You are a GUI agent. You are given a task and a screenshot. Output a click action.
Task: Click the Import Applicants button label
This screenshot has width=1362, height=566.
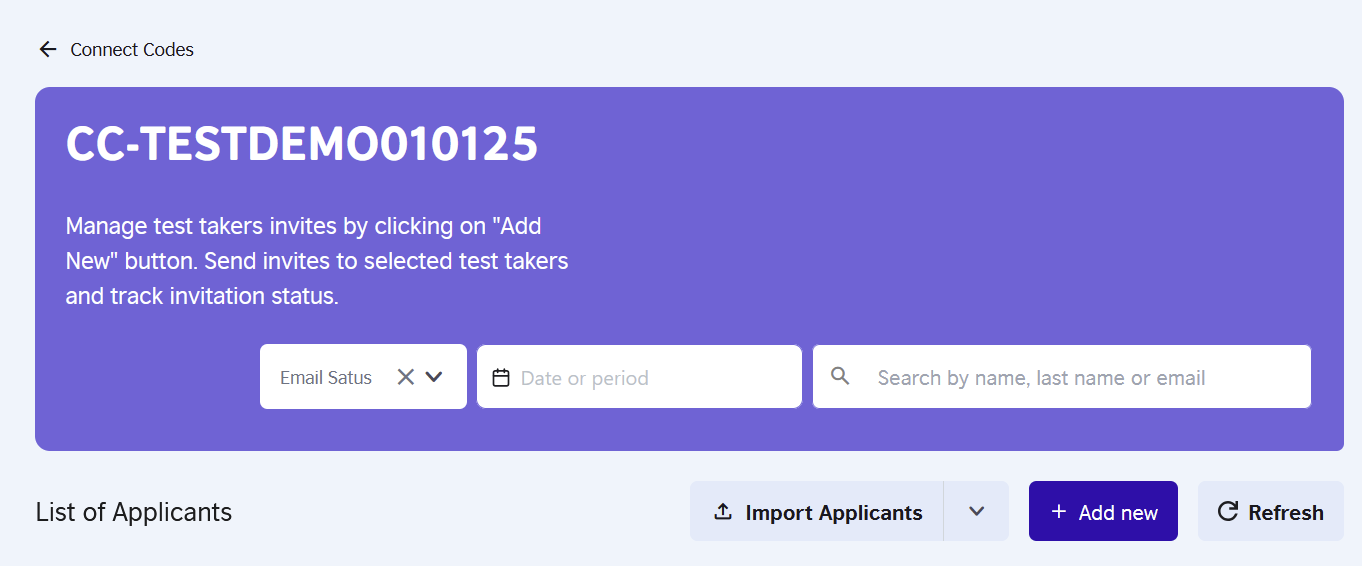834,513
